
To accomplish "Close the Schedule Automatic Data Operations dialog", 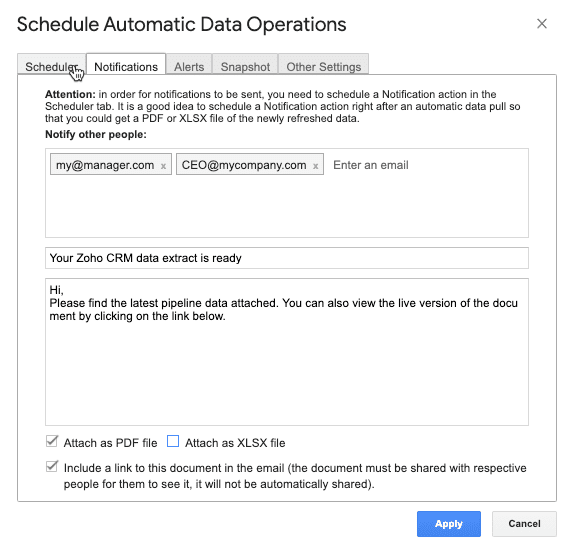I will pyautogui.click(x=542, y=24).
